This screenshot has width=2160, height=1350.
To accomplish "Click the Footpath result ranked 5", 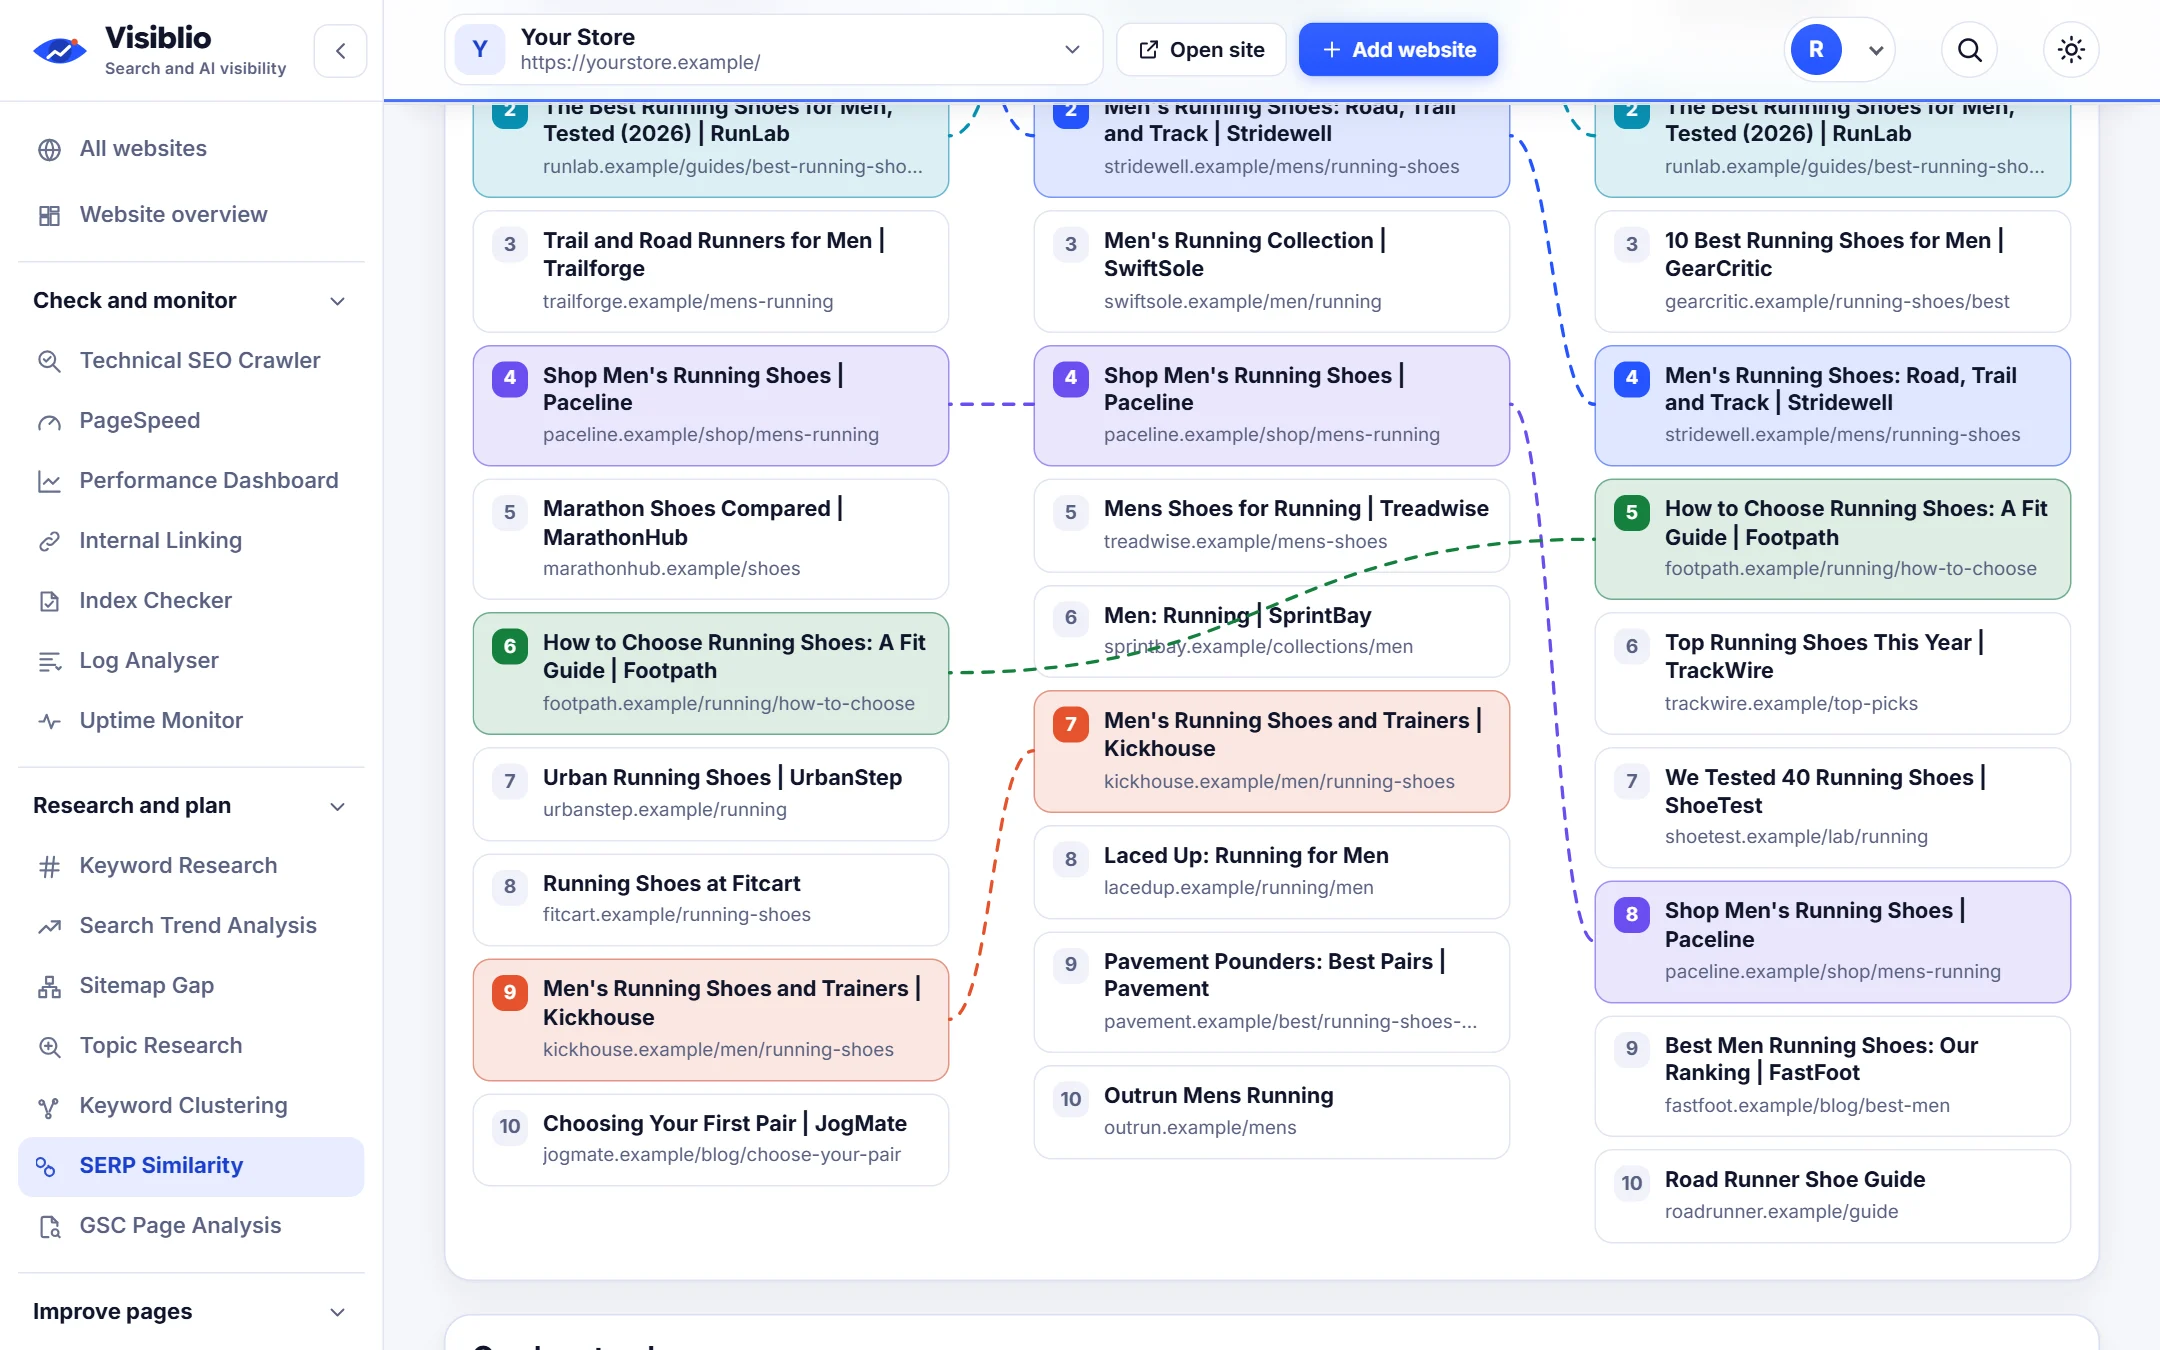I will tap(1832, 539).
